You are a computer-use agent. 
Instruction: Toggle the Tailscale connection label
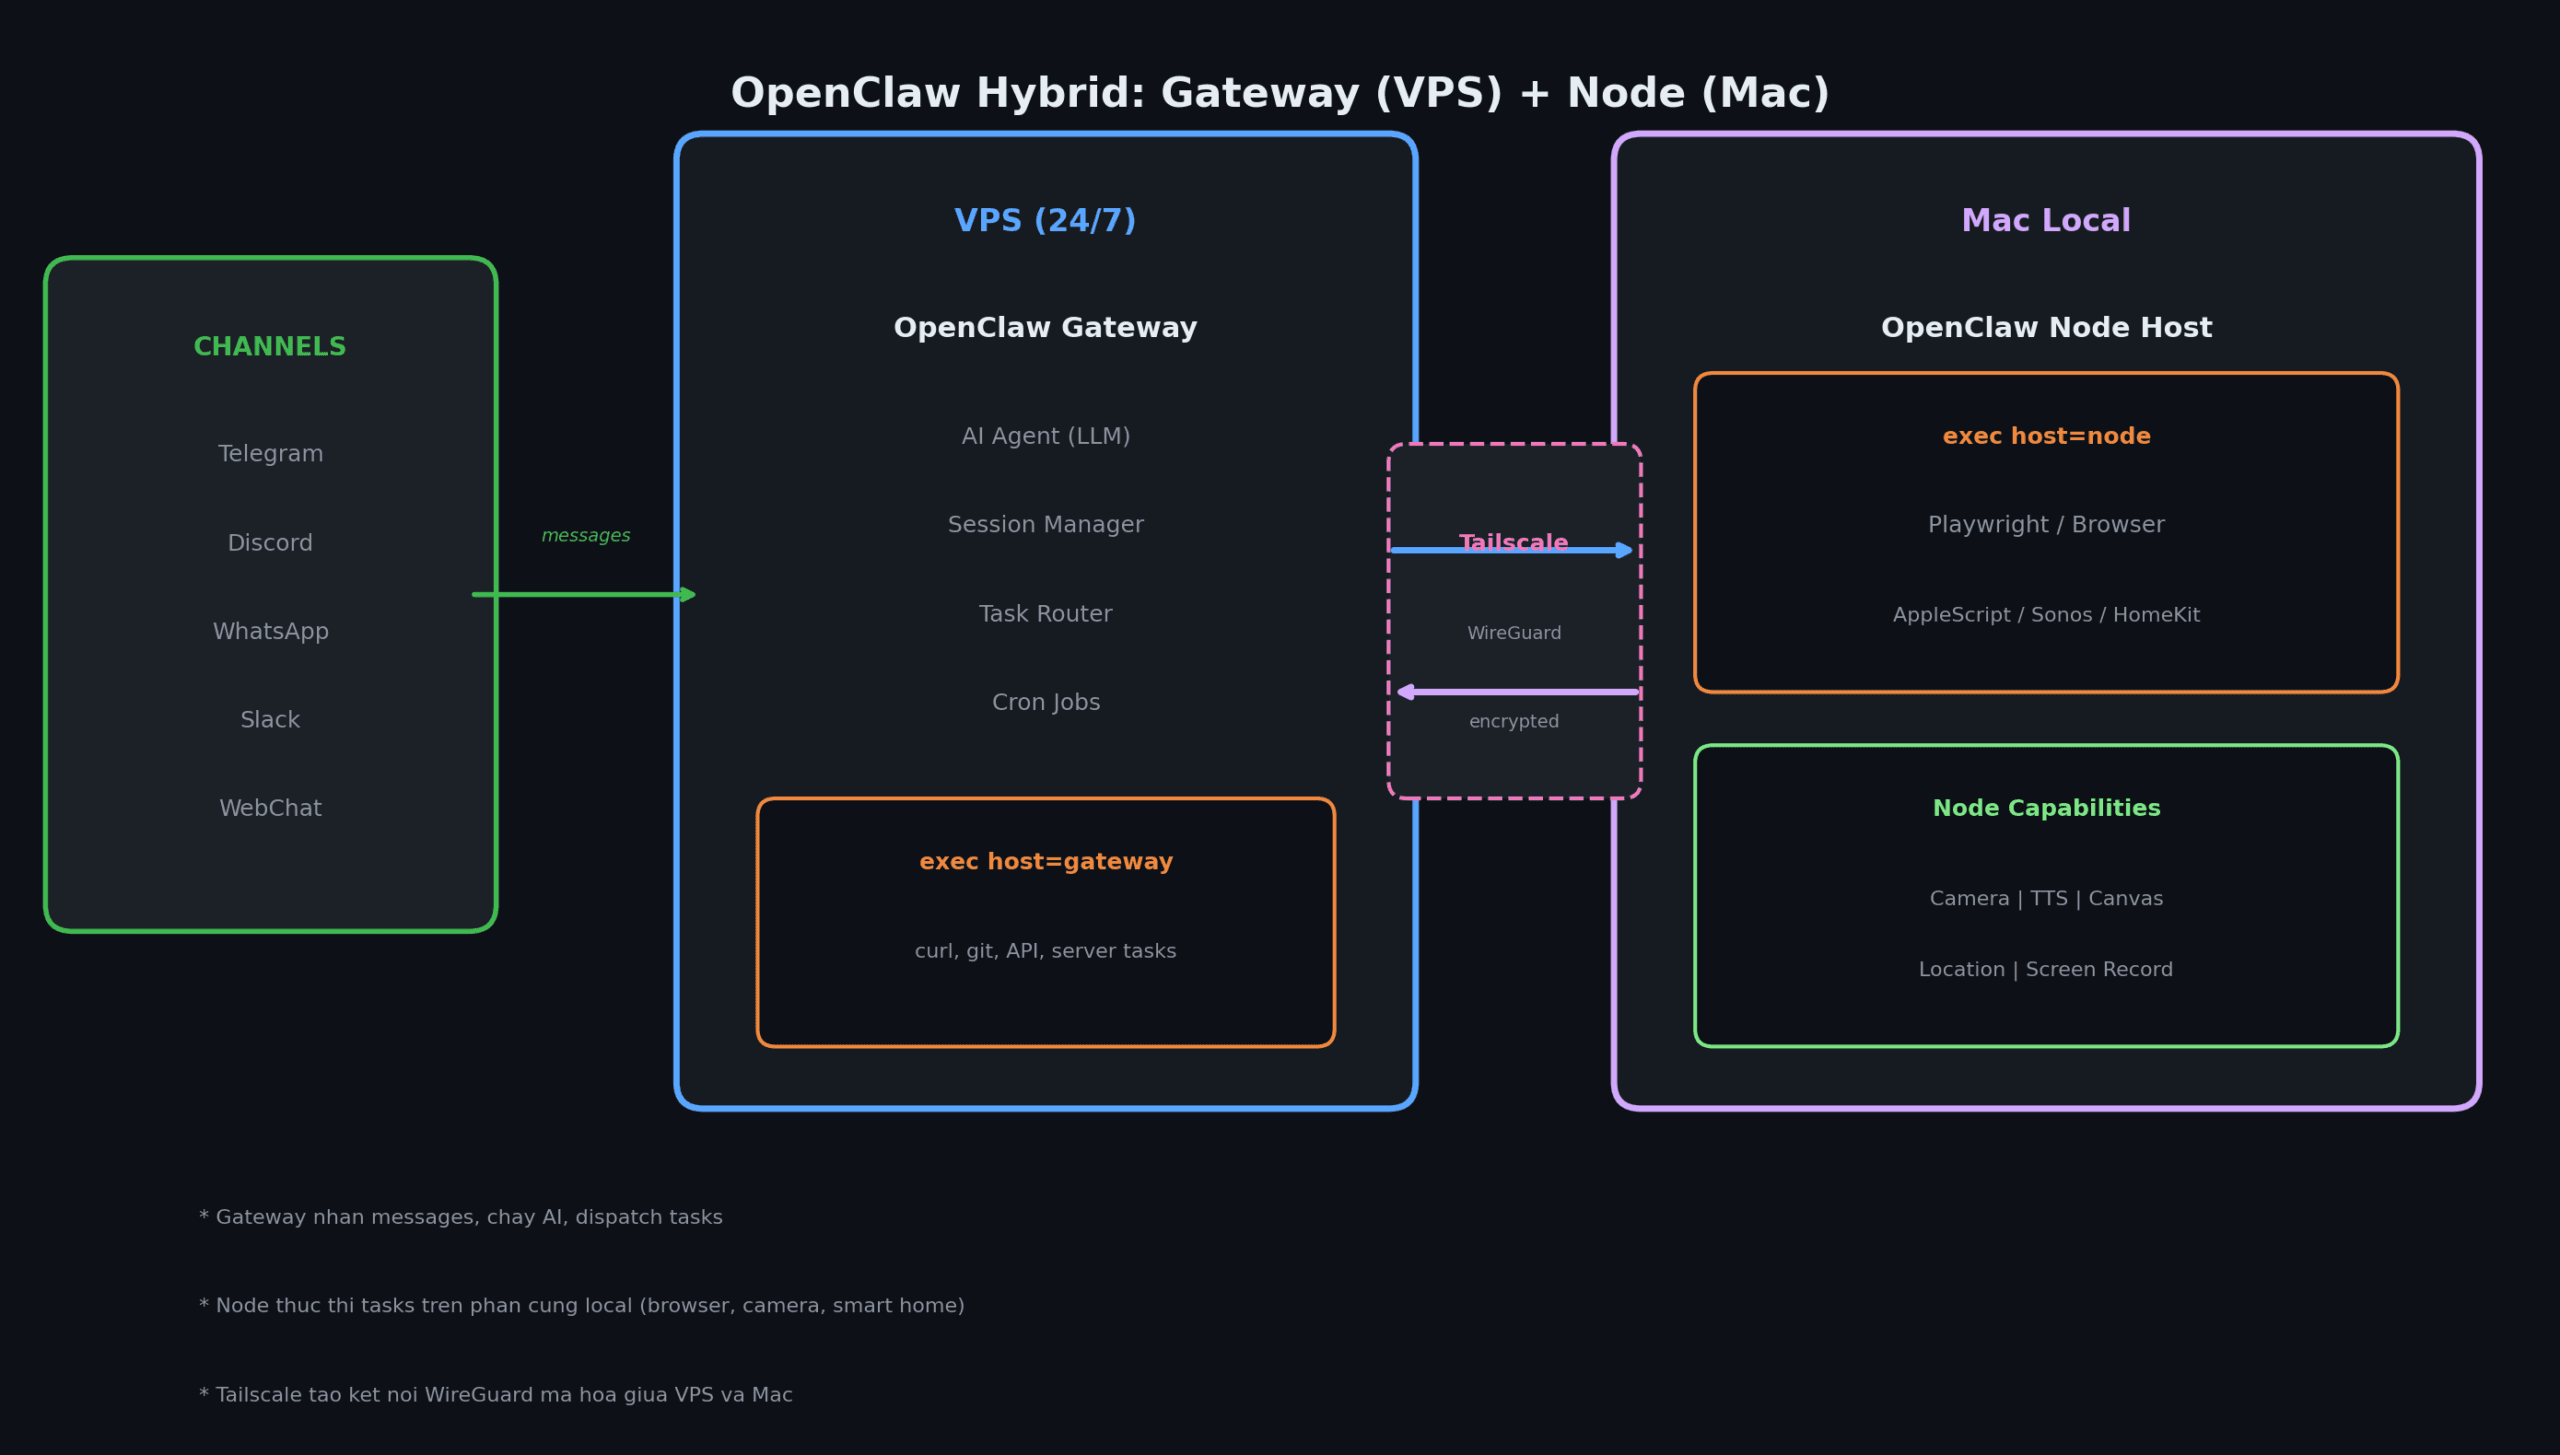1513,541
